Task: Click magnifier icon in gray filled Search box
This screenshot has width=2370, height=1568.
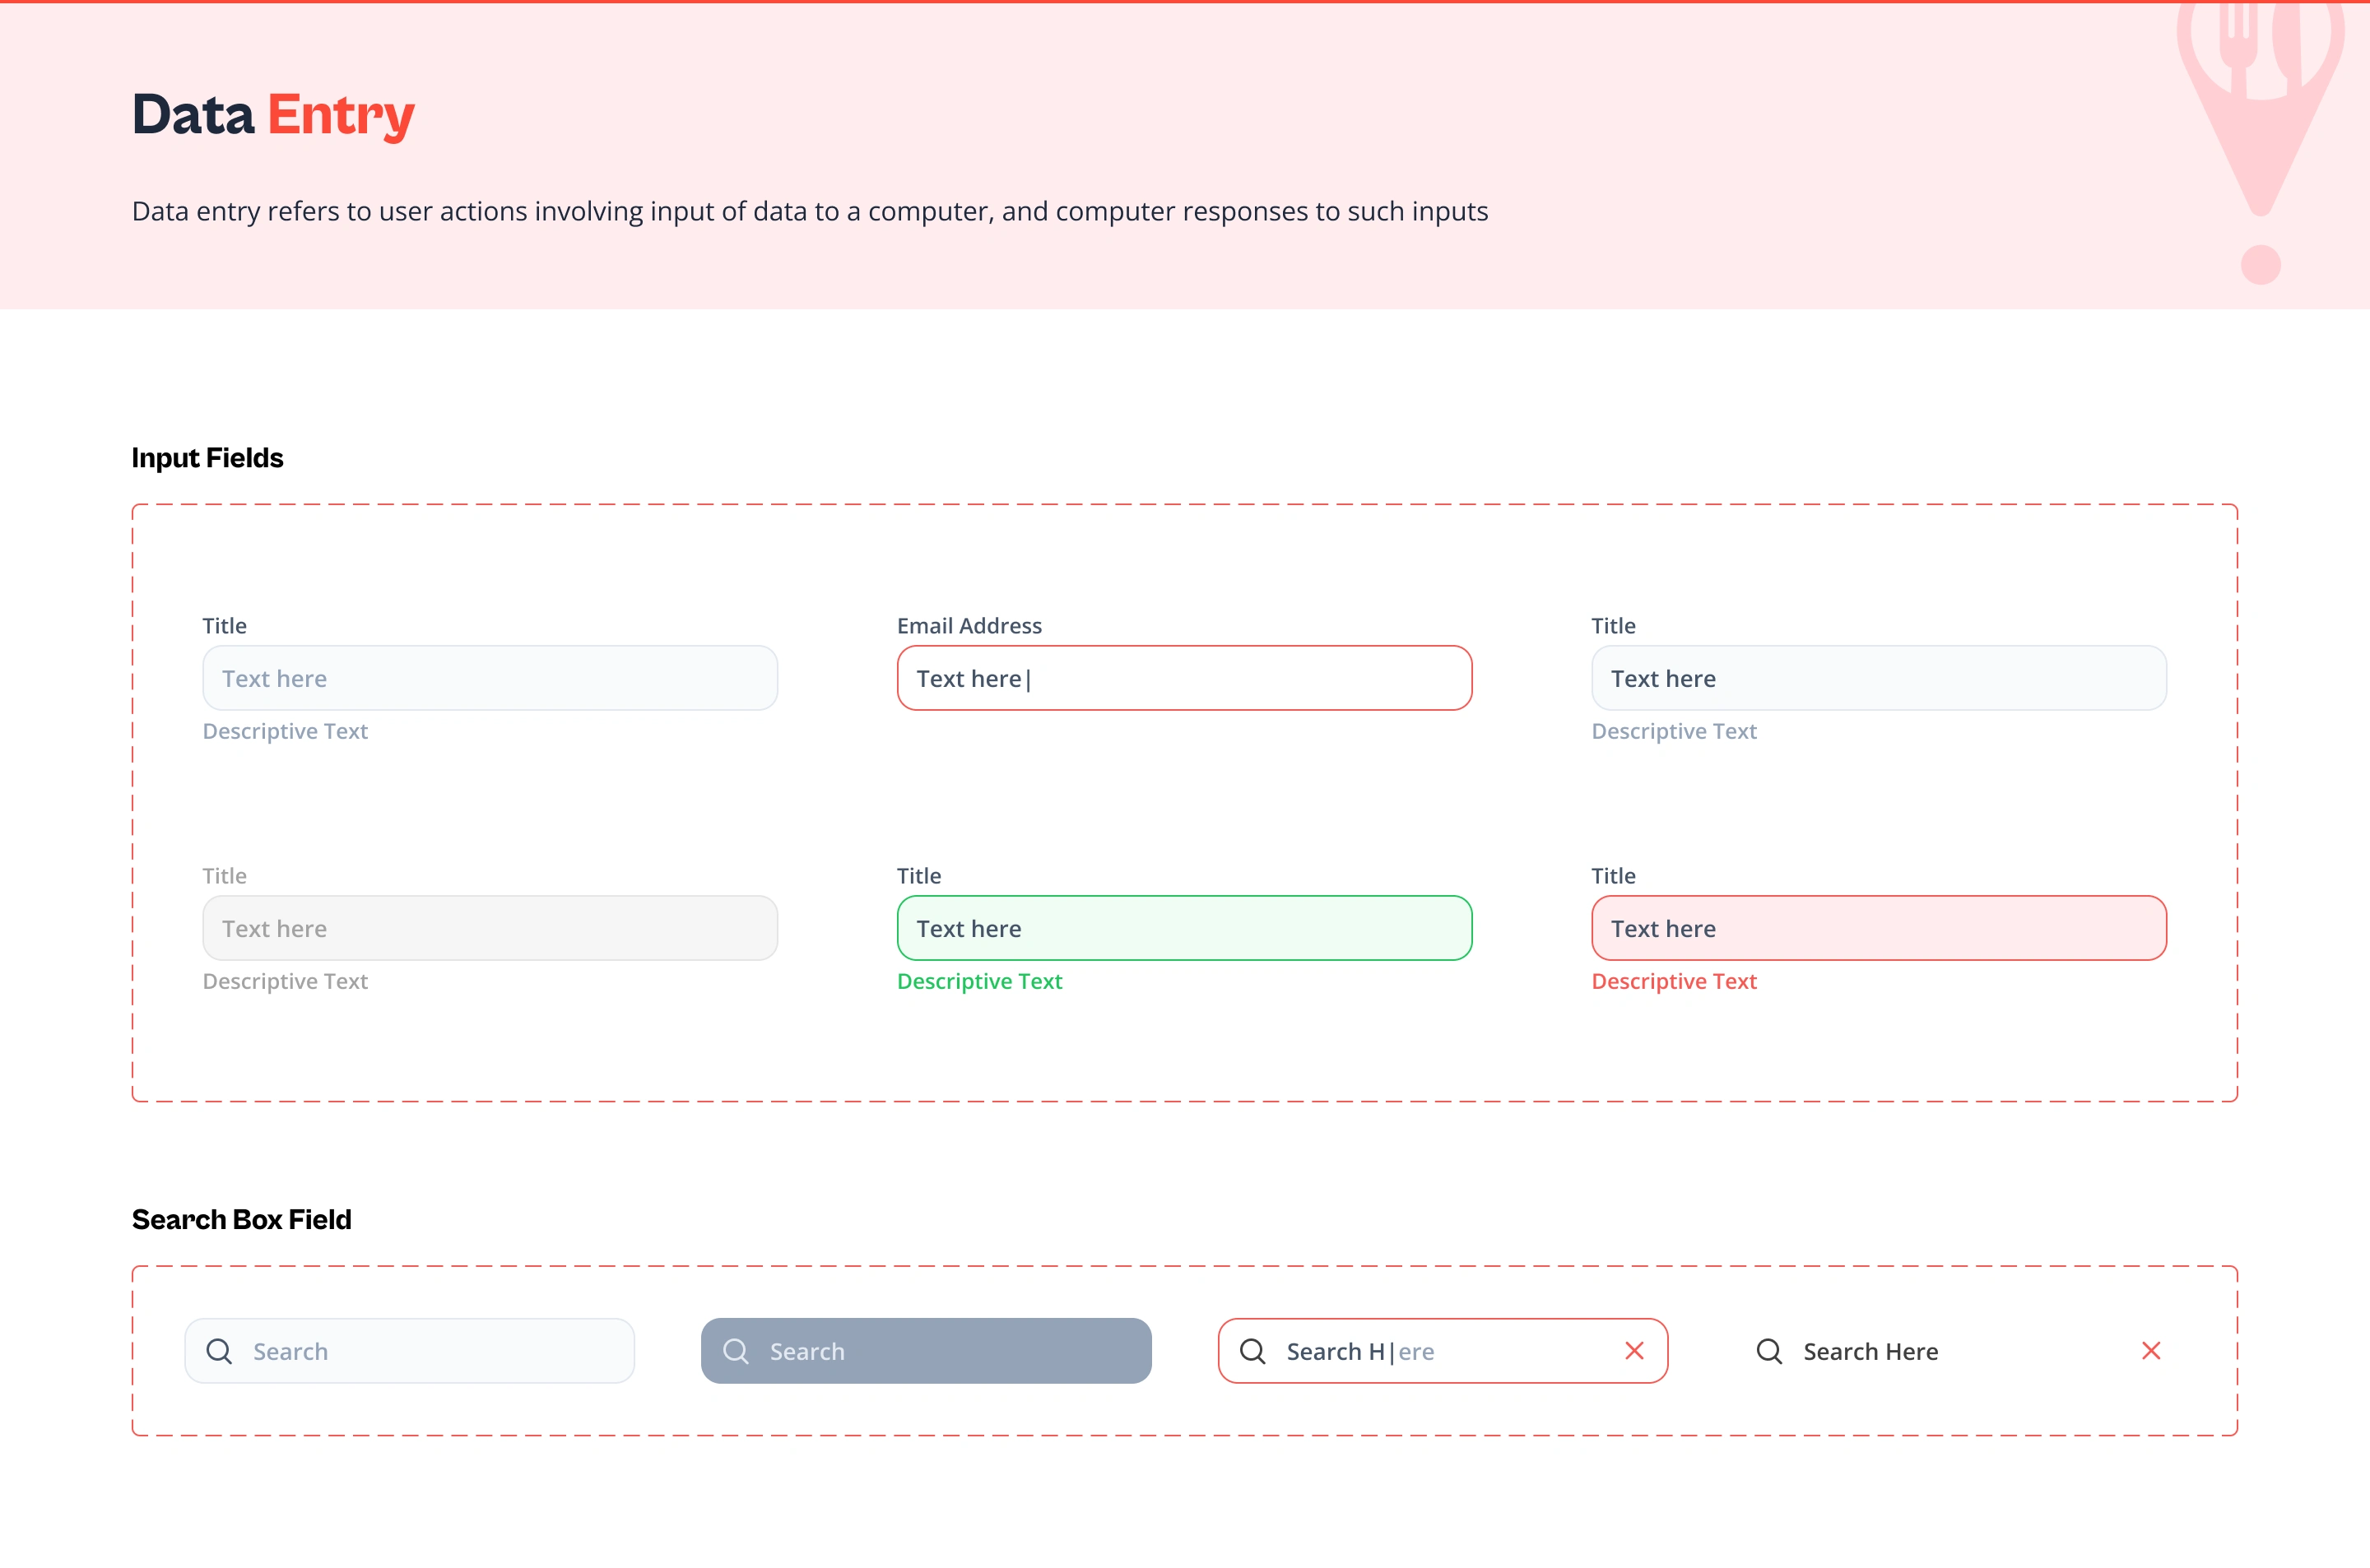Action: coord(736,1351)
